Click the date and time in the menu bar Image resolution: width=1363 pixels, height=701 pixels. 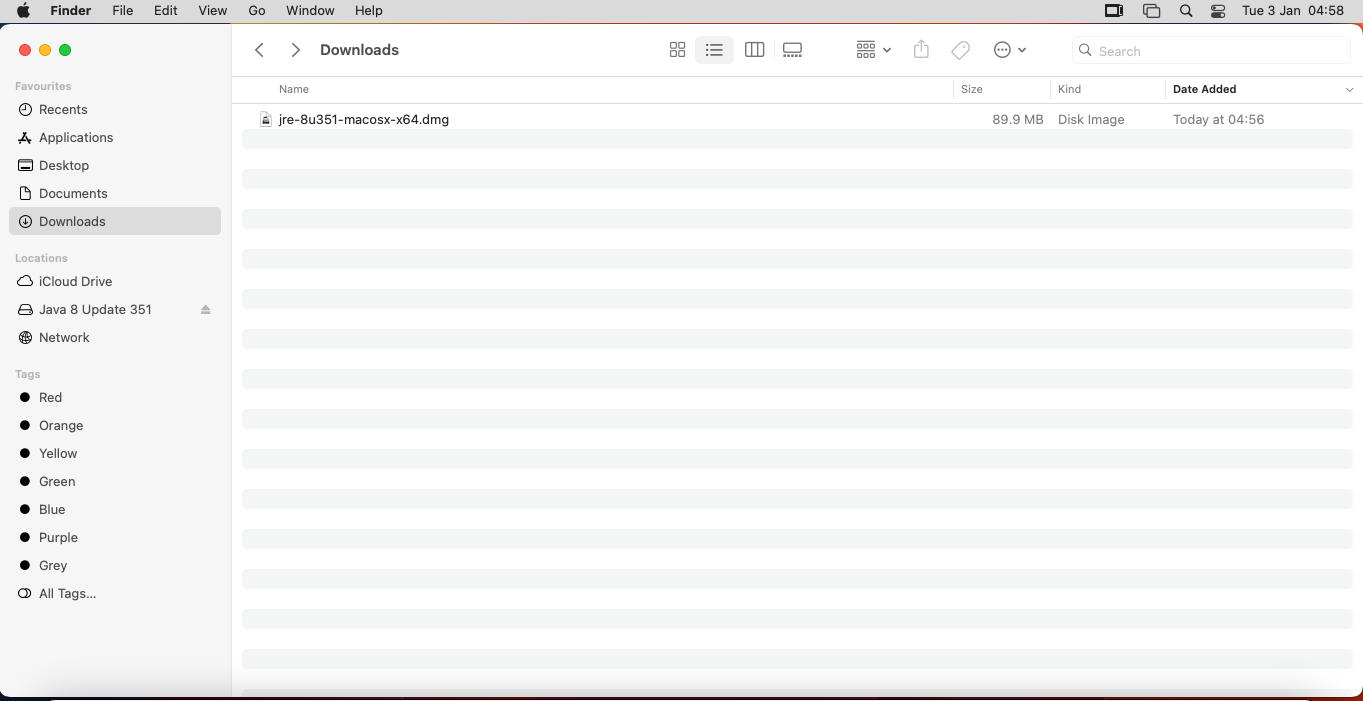[1292, 11]
